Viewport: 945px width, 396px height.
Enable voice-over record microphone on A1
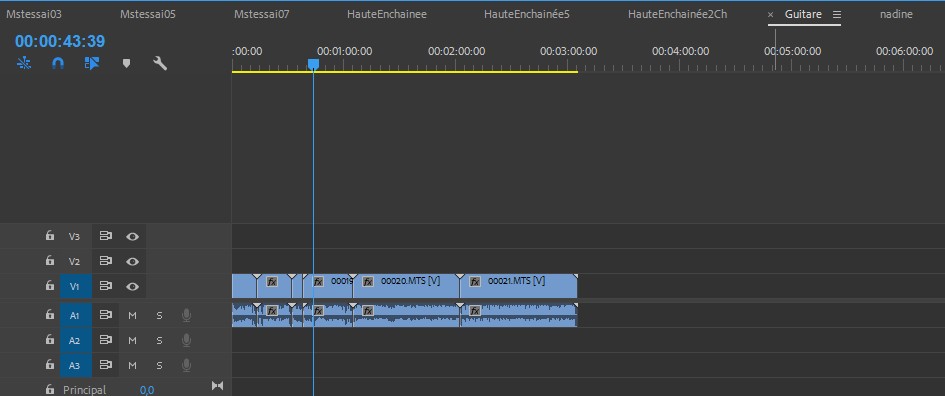pos(187,315)
